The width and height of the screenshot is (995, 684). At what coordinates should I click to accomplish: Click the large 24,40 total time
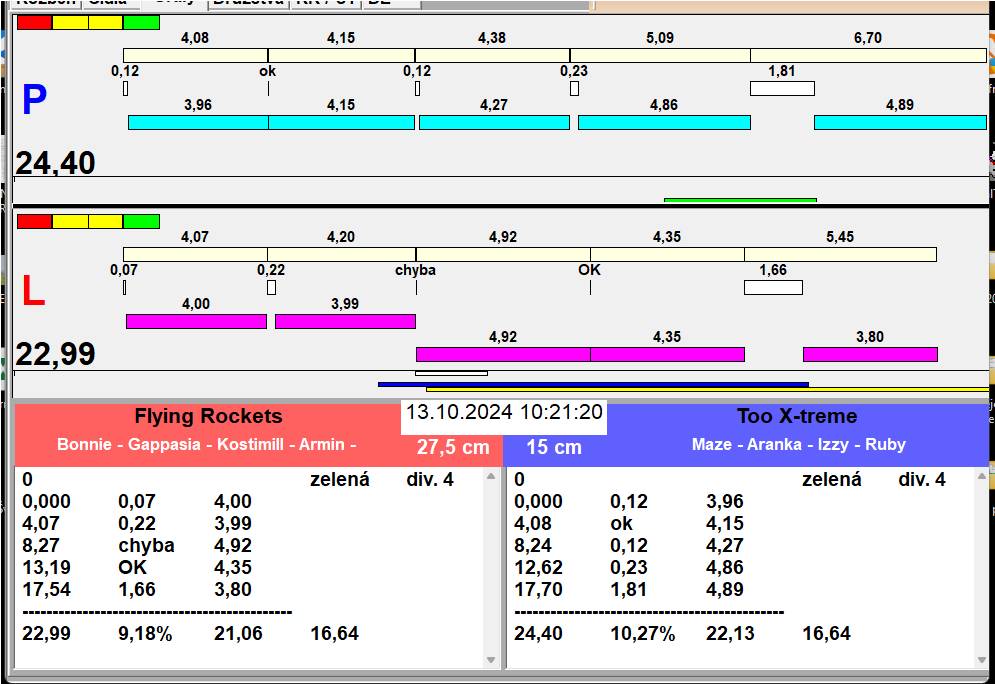pyautogui.click(x=55, y=163)
